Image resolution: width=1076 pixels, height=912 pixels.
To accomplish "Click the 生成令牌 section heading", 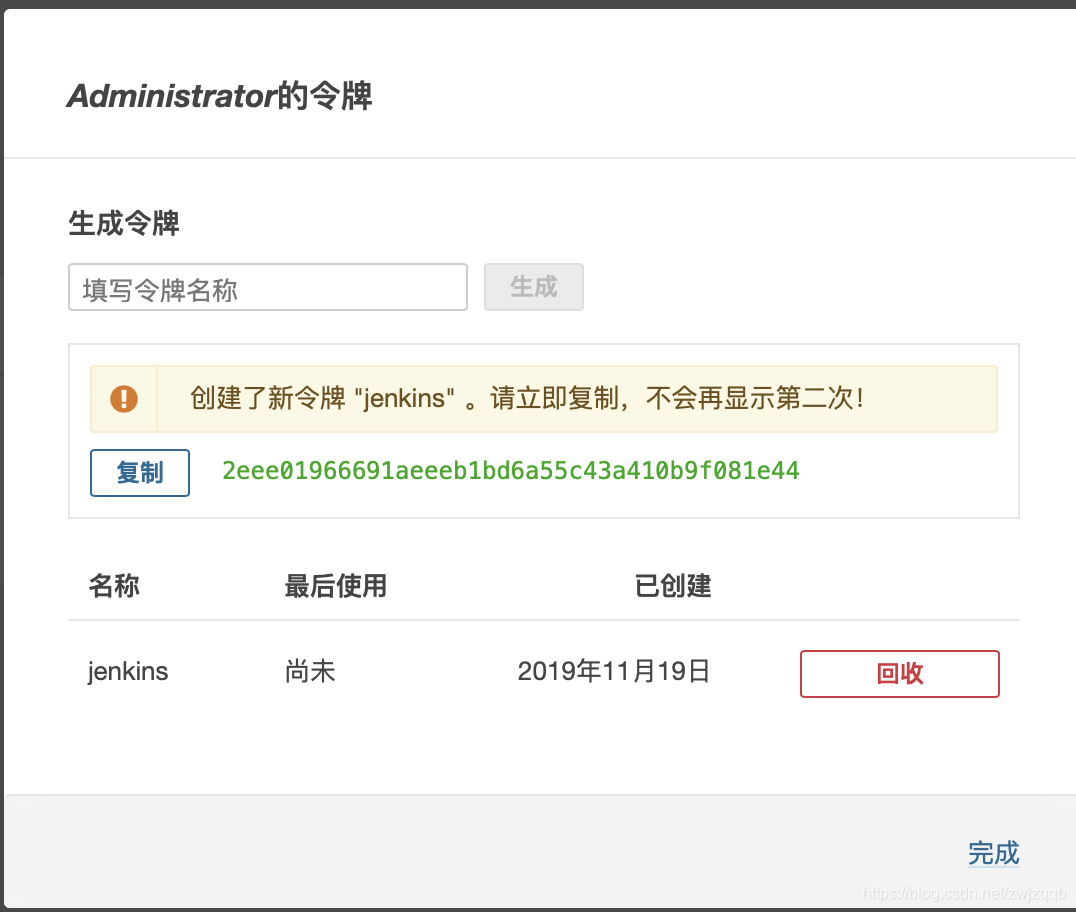I will 124,224.
